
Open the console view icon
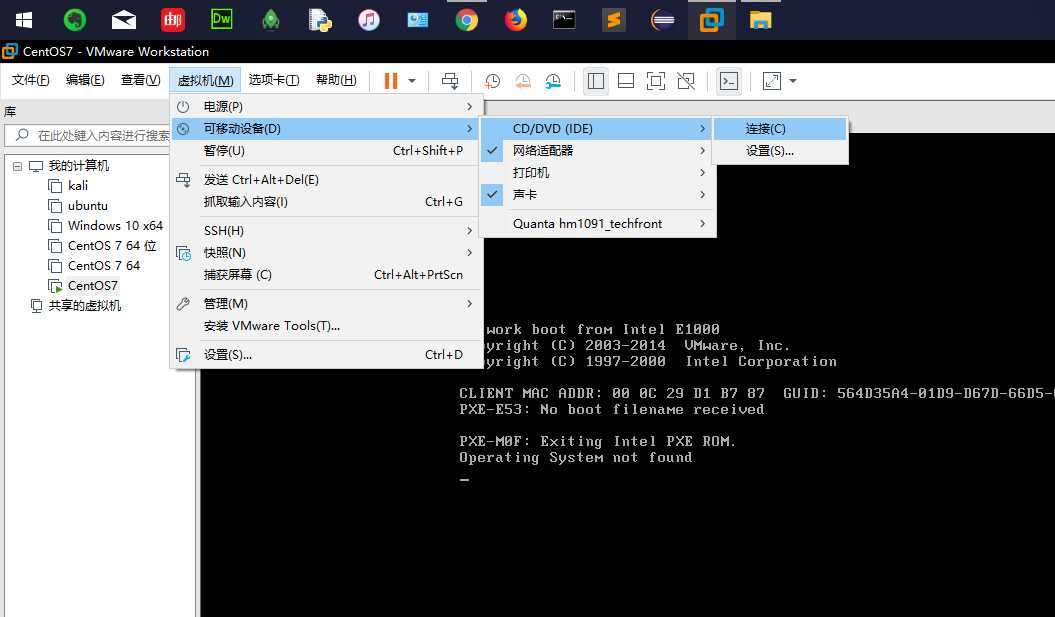[729, 81]
